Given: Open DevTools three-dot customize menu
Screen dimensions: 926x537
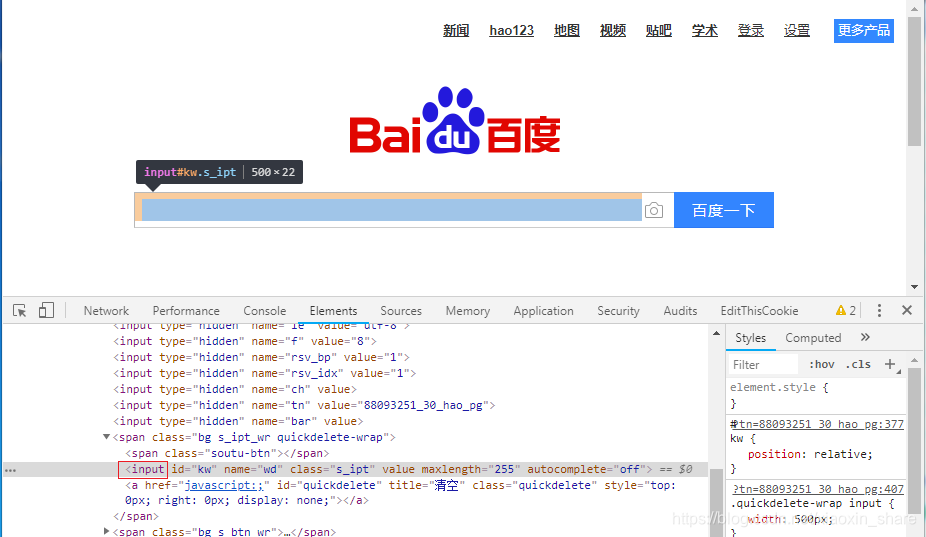Looking at the screenshot, I should [879, 310].
